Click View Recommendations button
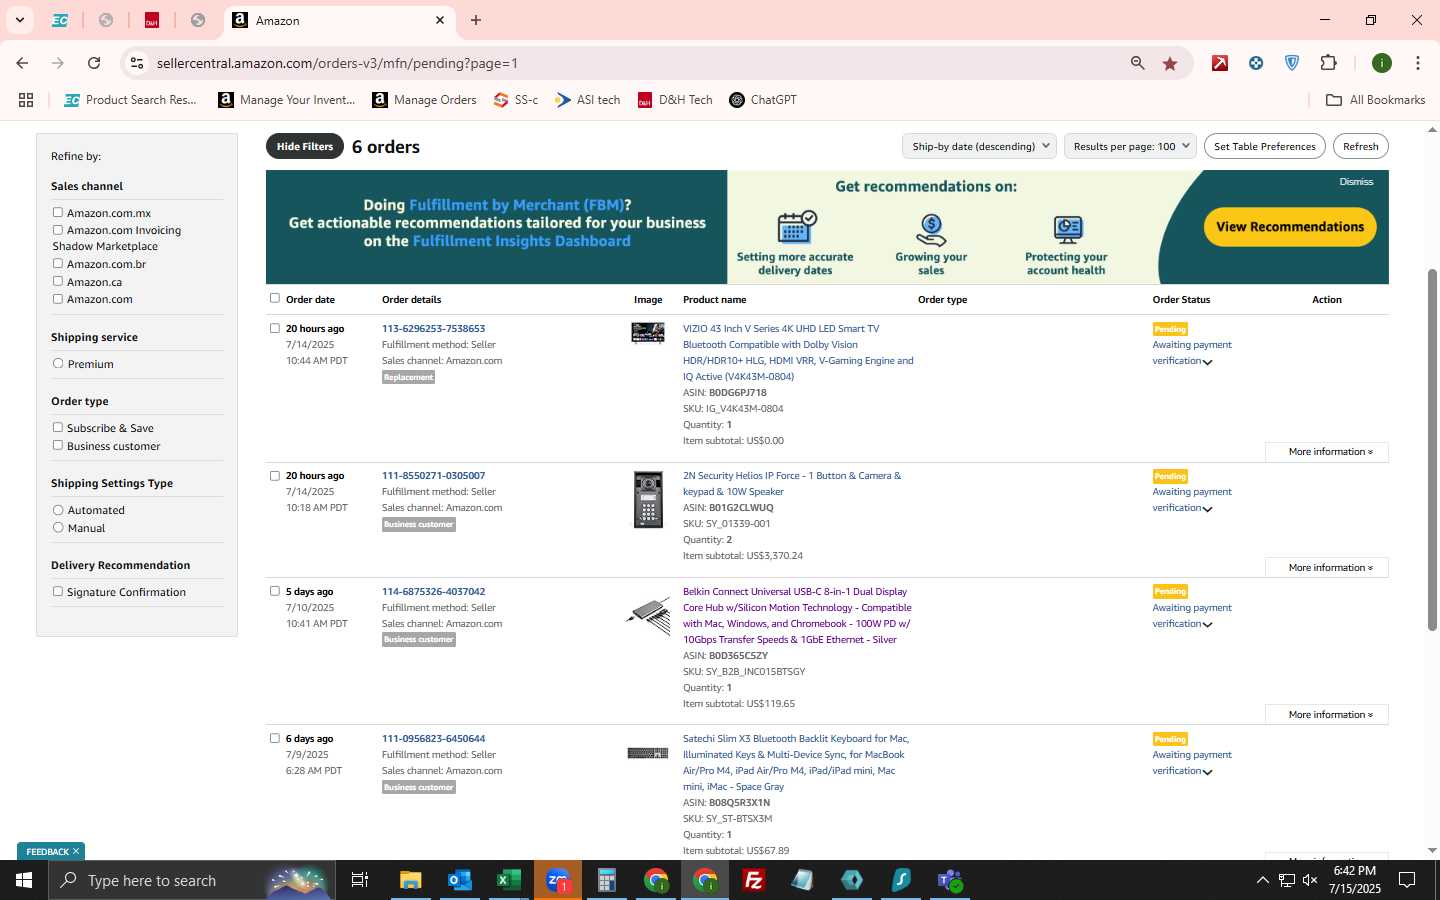This screenshot has width=1440, height=900. 1290,226
